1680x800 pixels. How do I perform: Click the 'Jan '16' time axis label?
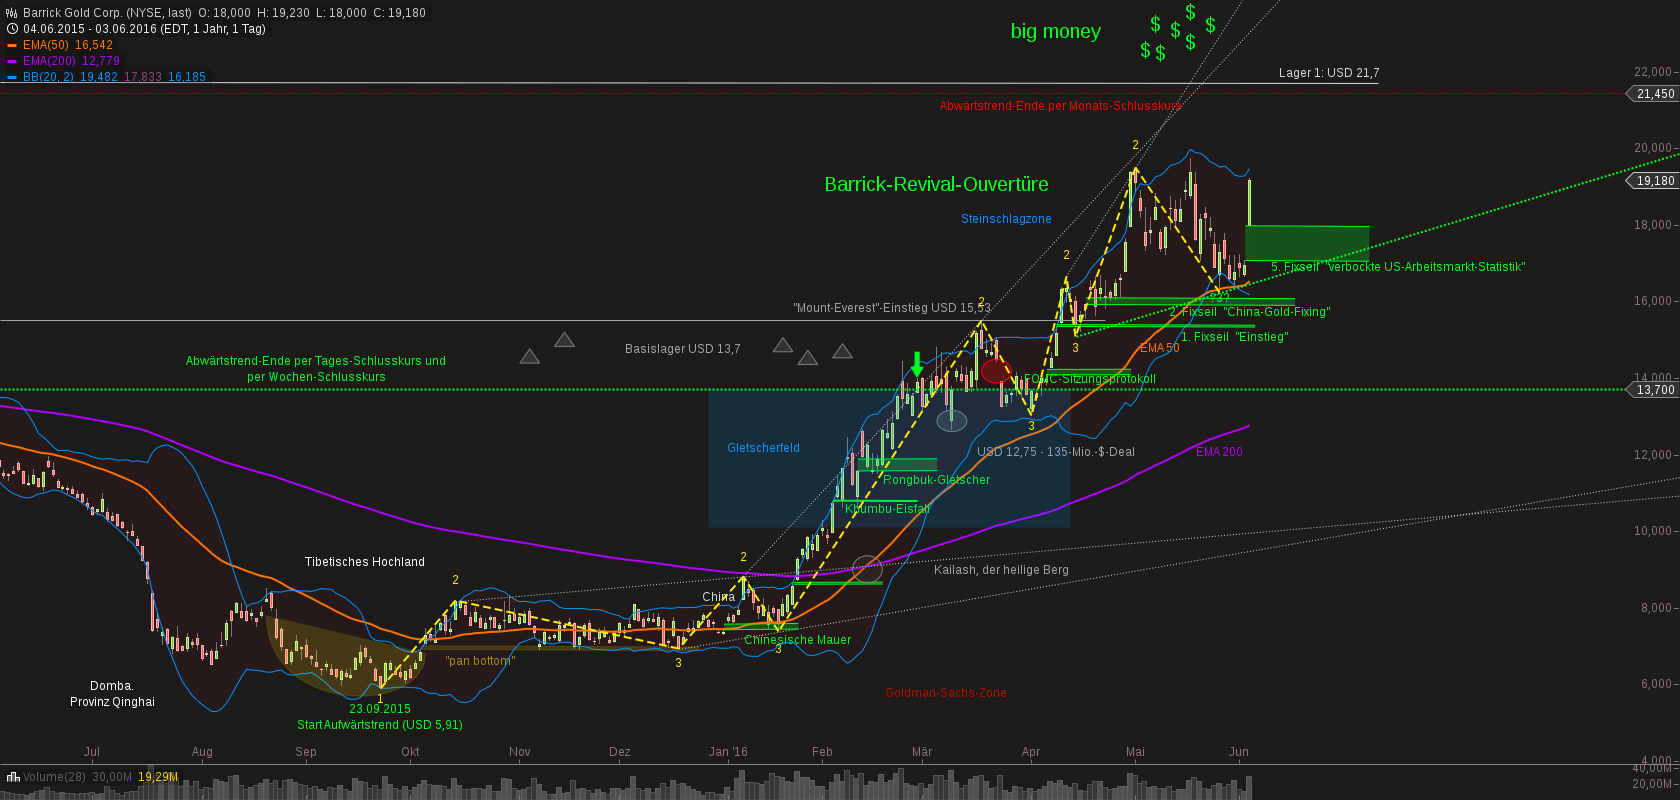728,752
